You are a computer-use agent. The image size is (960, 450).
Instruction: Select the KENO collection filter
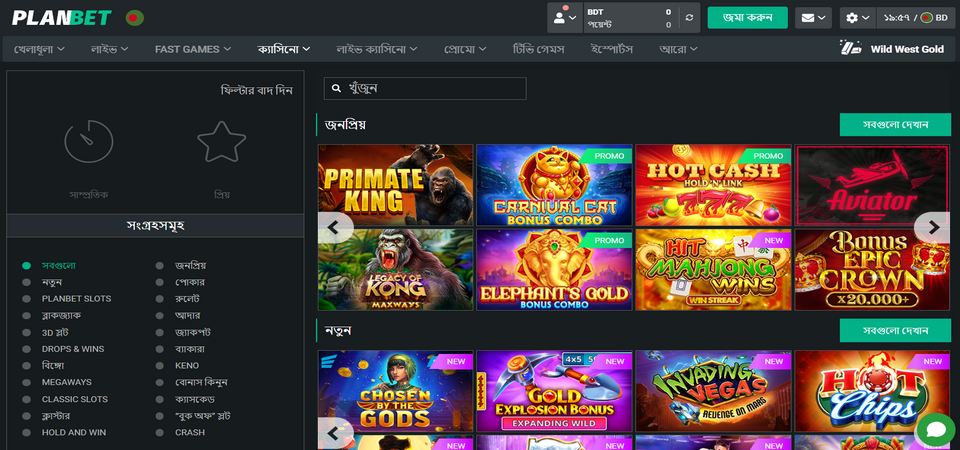click(x=189, y=365)
